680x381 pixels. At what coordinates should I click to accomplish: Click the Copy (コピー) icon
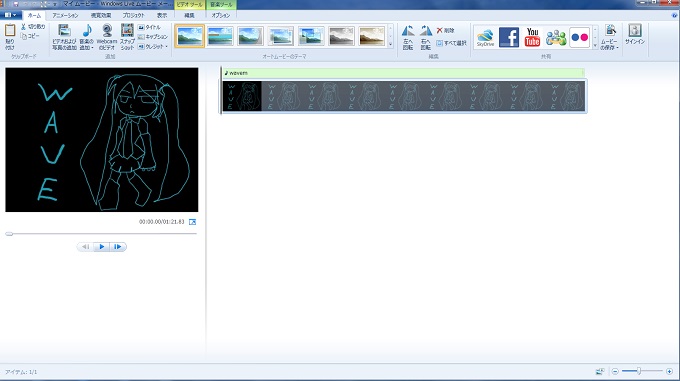pos(24,36)
